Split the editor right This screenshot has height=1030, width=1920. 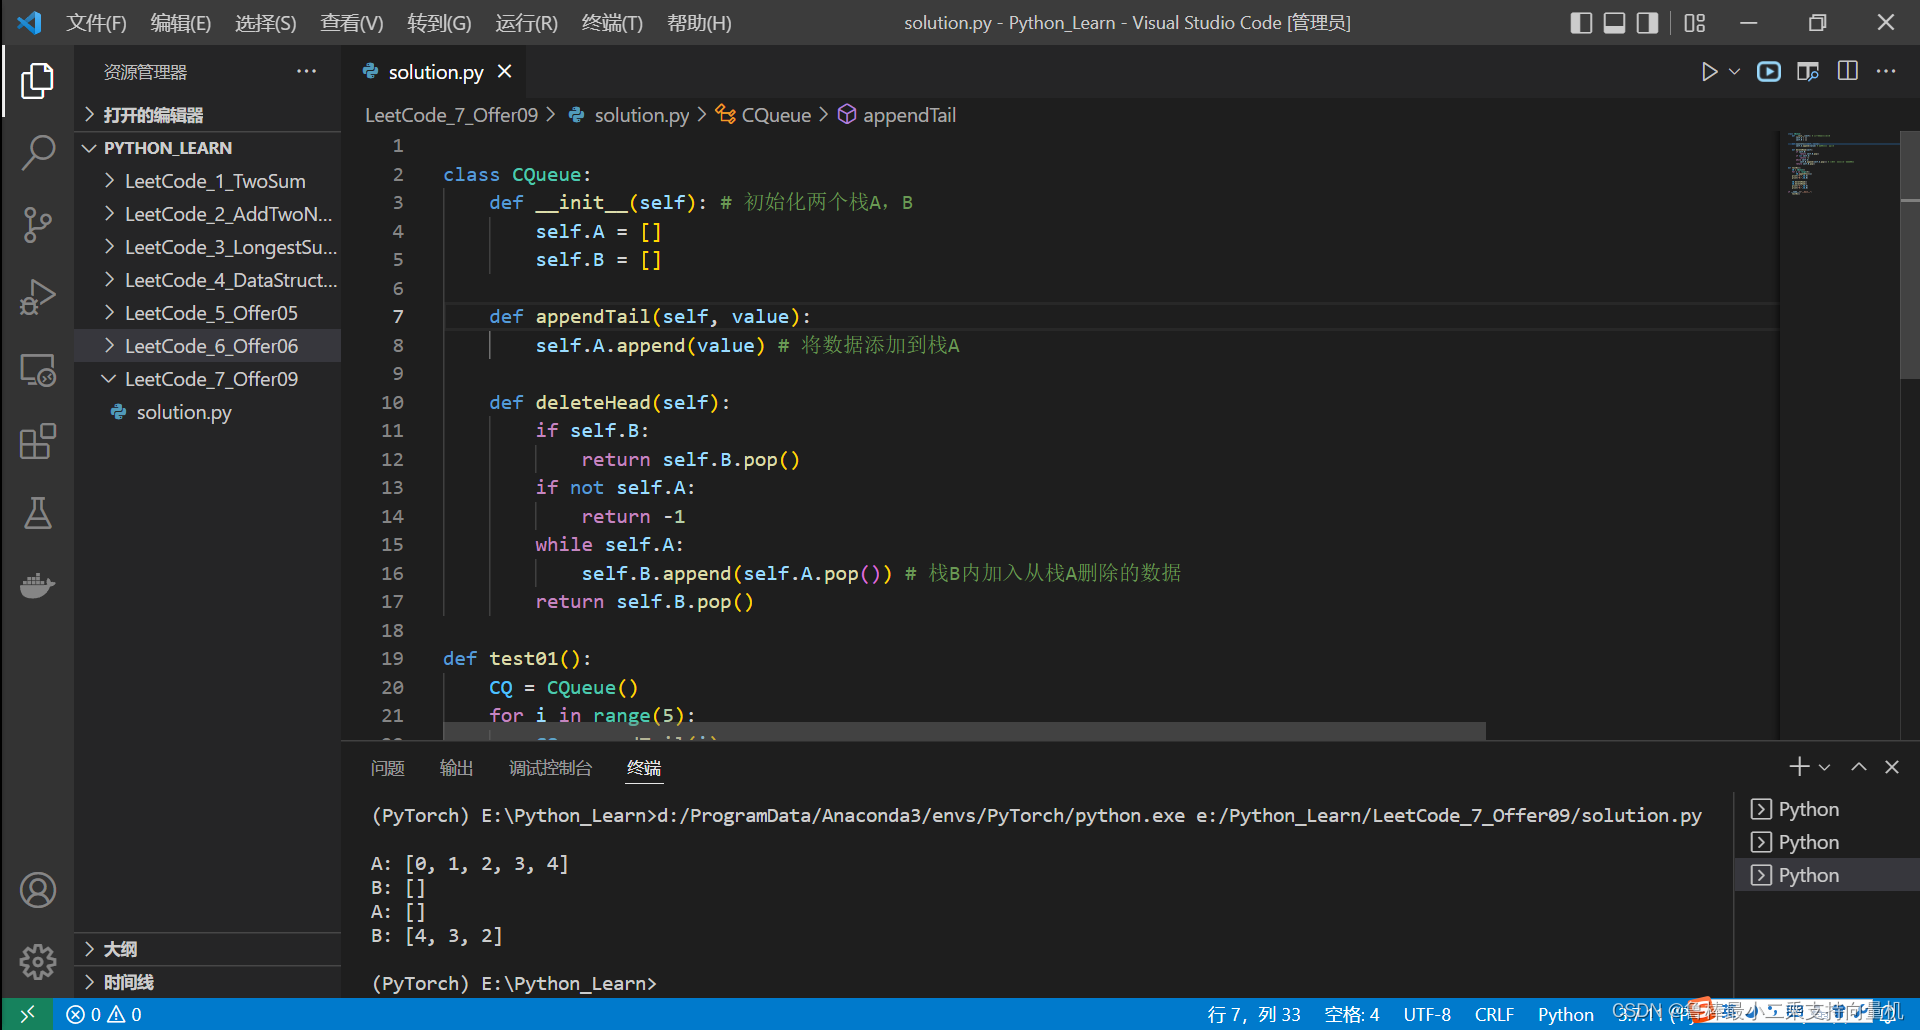1848,72
